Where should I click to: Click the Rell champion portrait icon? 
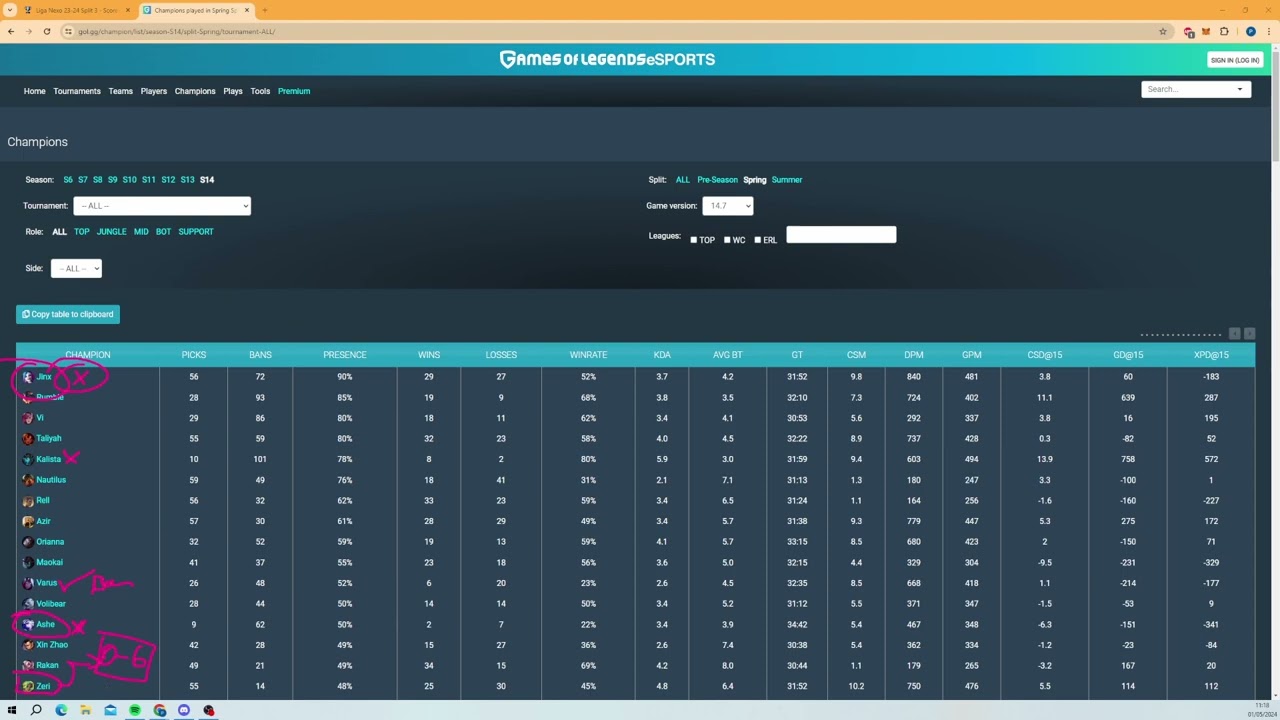click(x=28, y=501)
